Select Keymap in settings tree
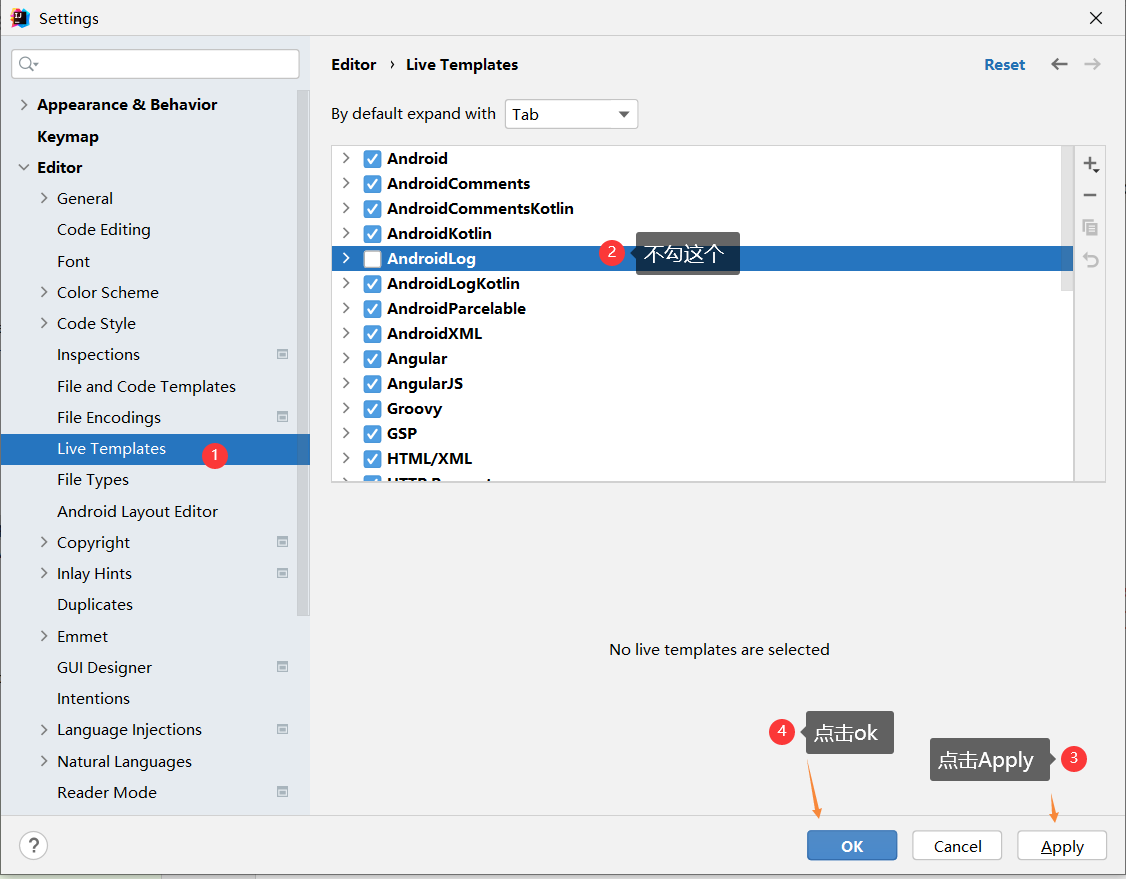The image size is (1126, 879). click(68, 136)
